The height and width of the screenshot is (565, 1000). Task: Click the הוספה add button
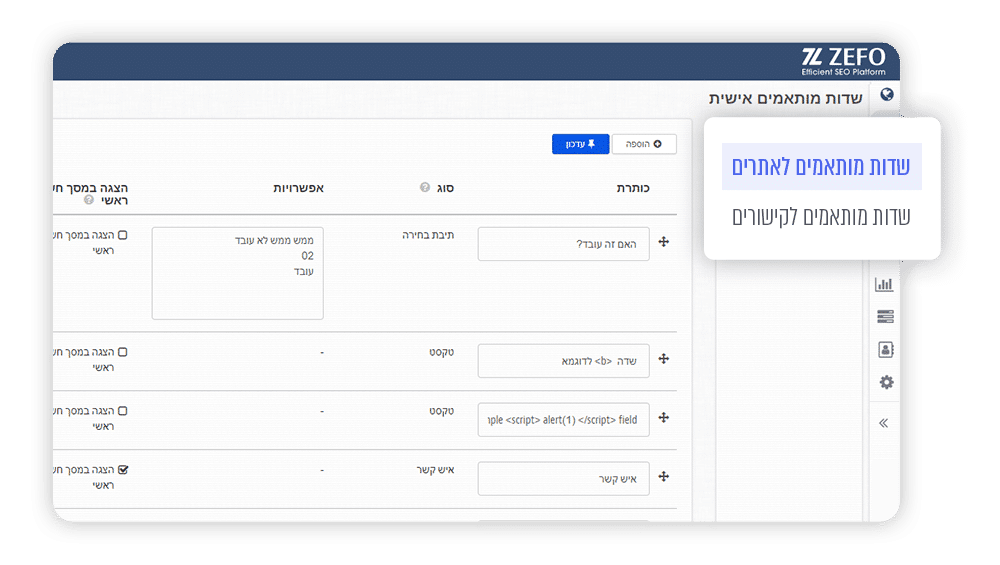pos(643,144)
